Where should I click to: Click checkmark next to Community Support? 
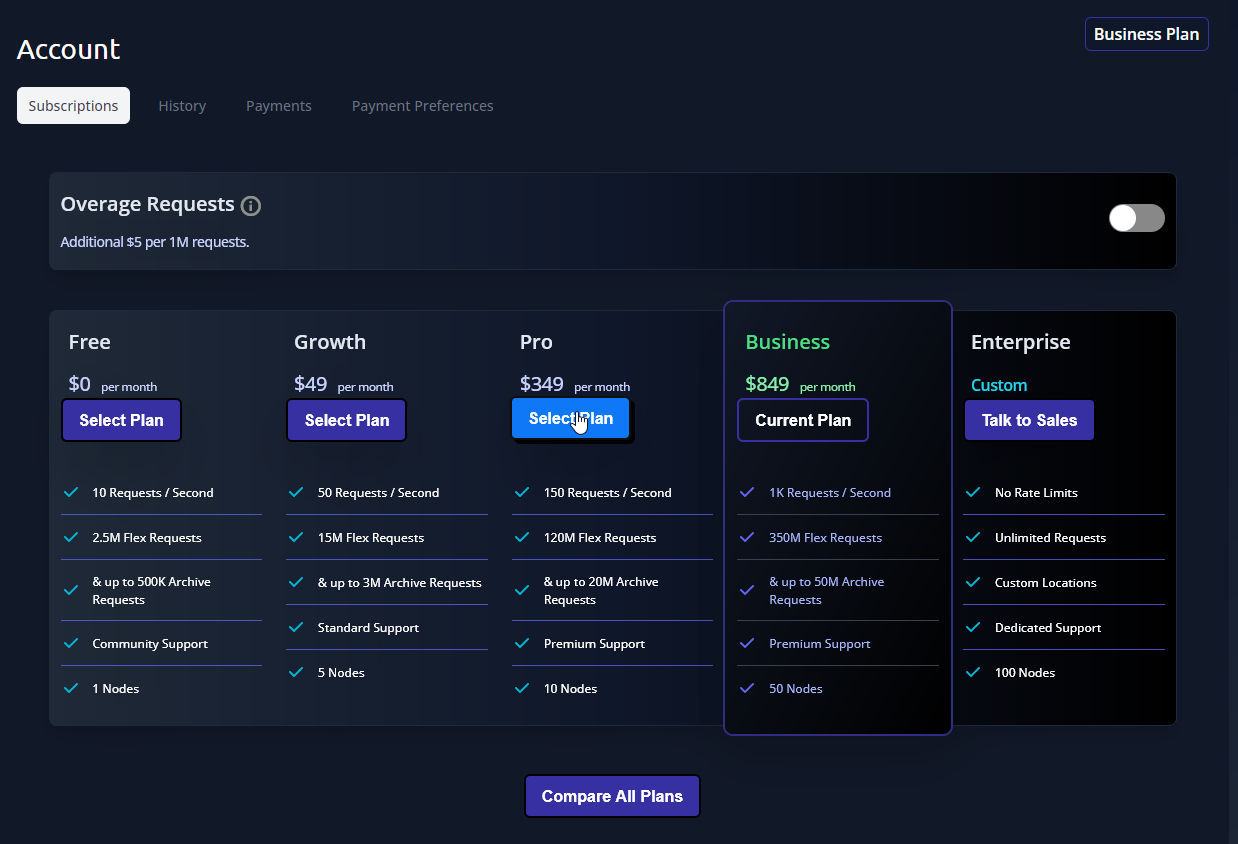pyautogui.click(x=71, y=643)
